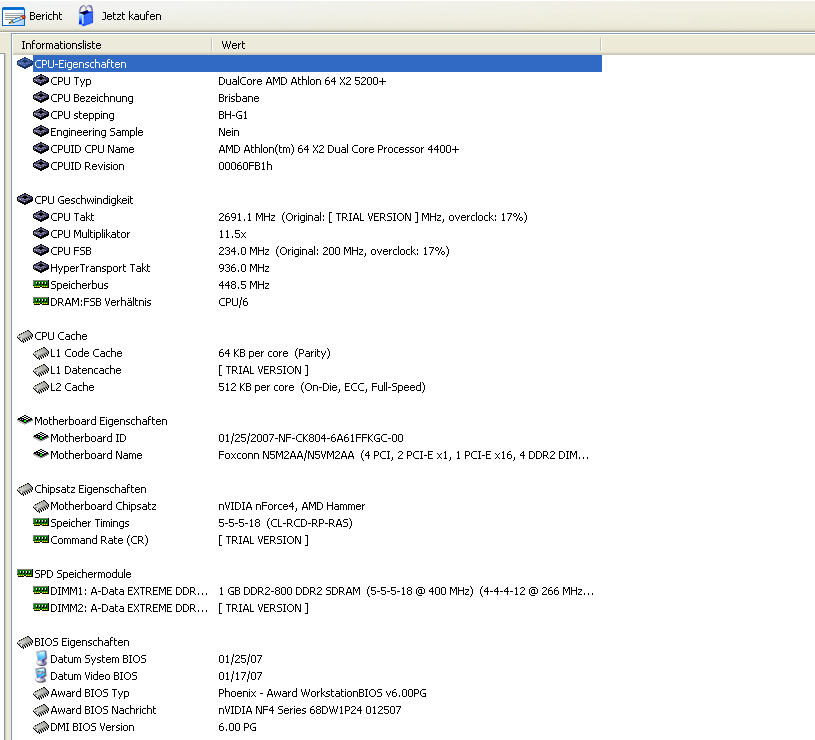Viewport: 815px width, 740px height.
Task: Click the icon beside CPU stepping
Action: coord(41,115)
